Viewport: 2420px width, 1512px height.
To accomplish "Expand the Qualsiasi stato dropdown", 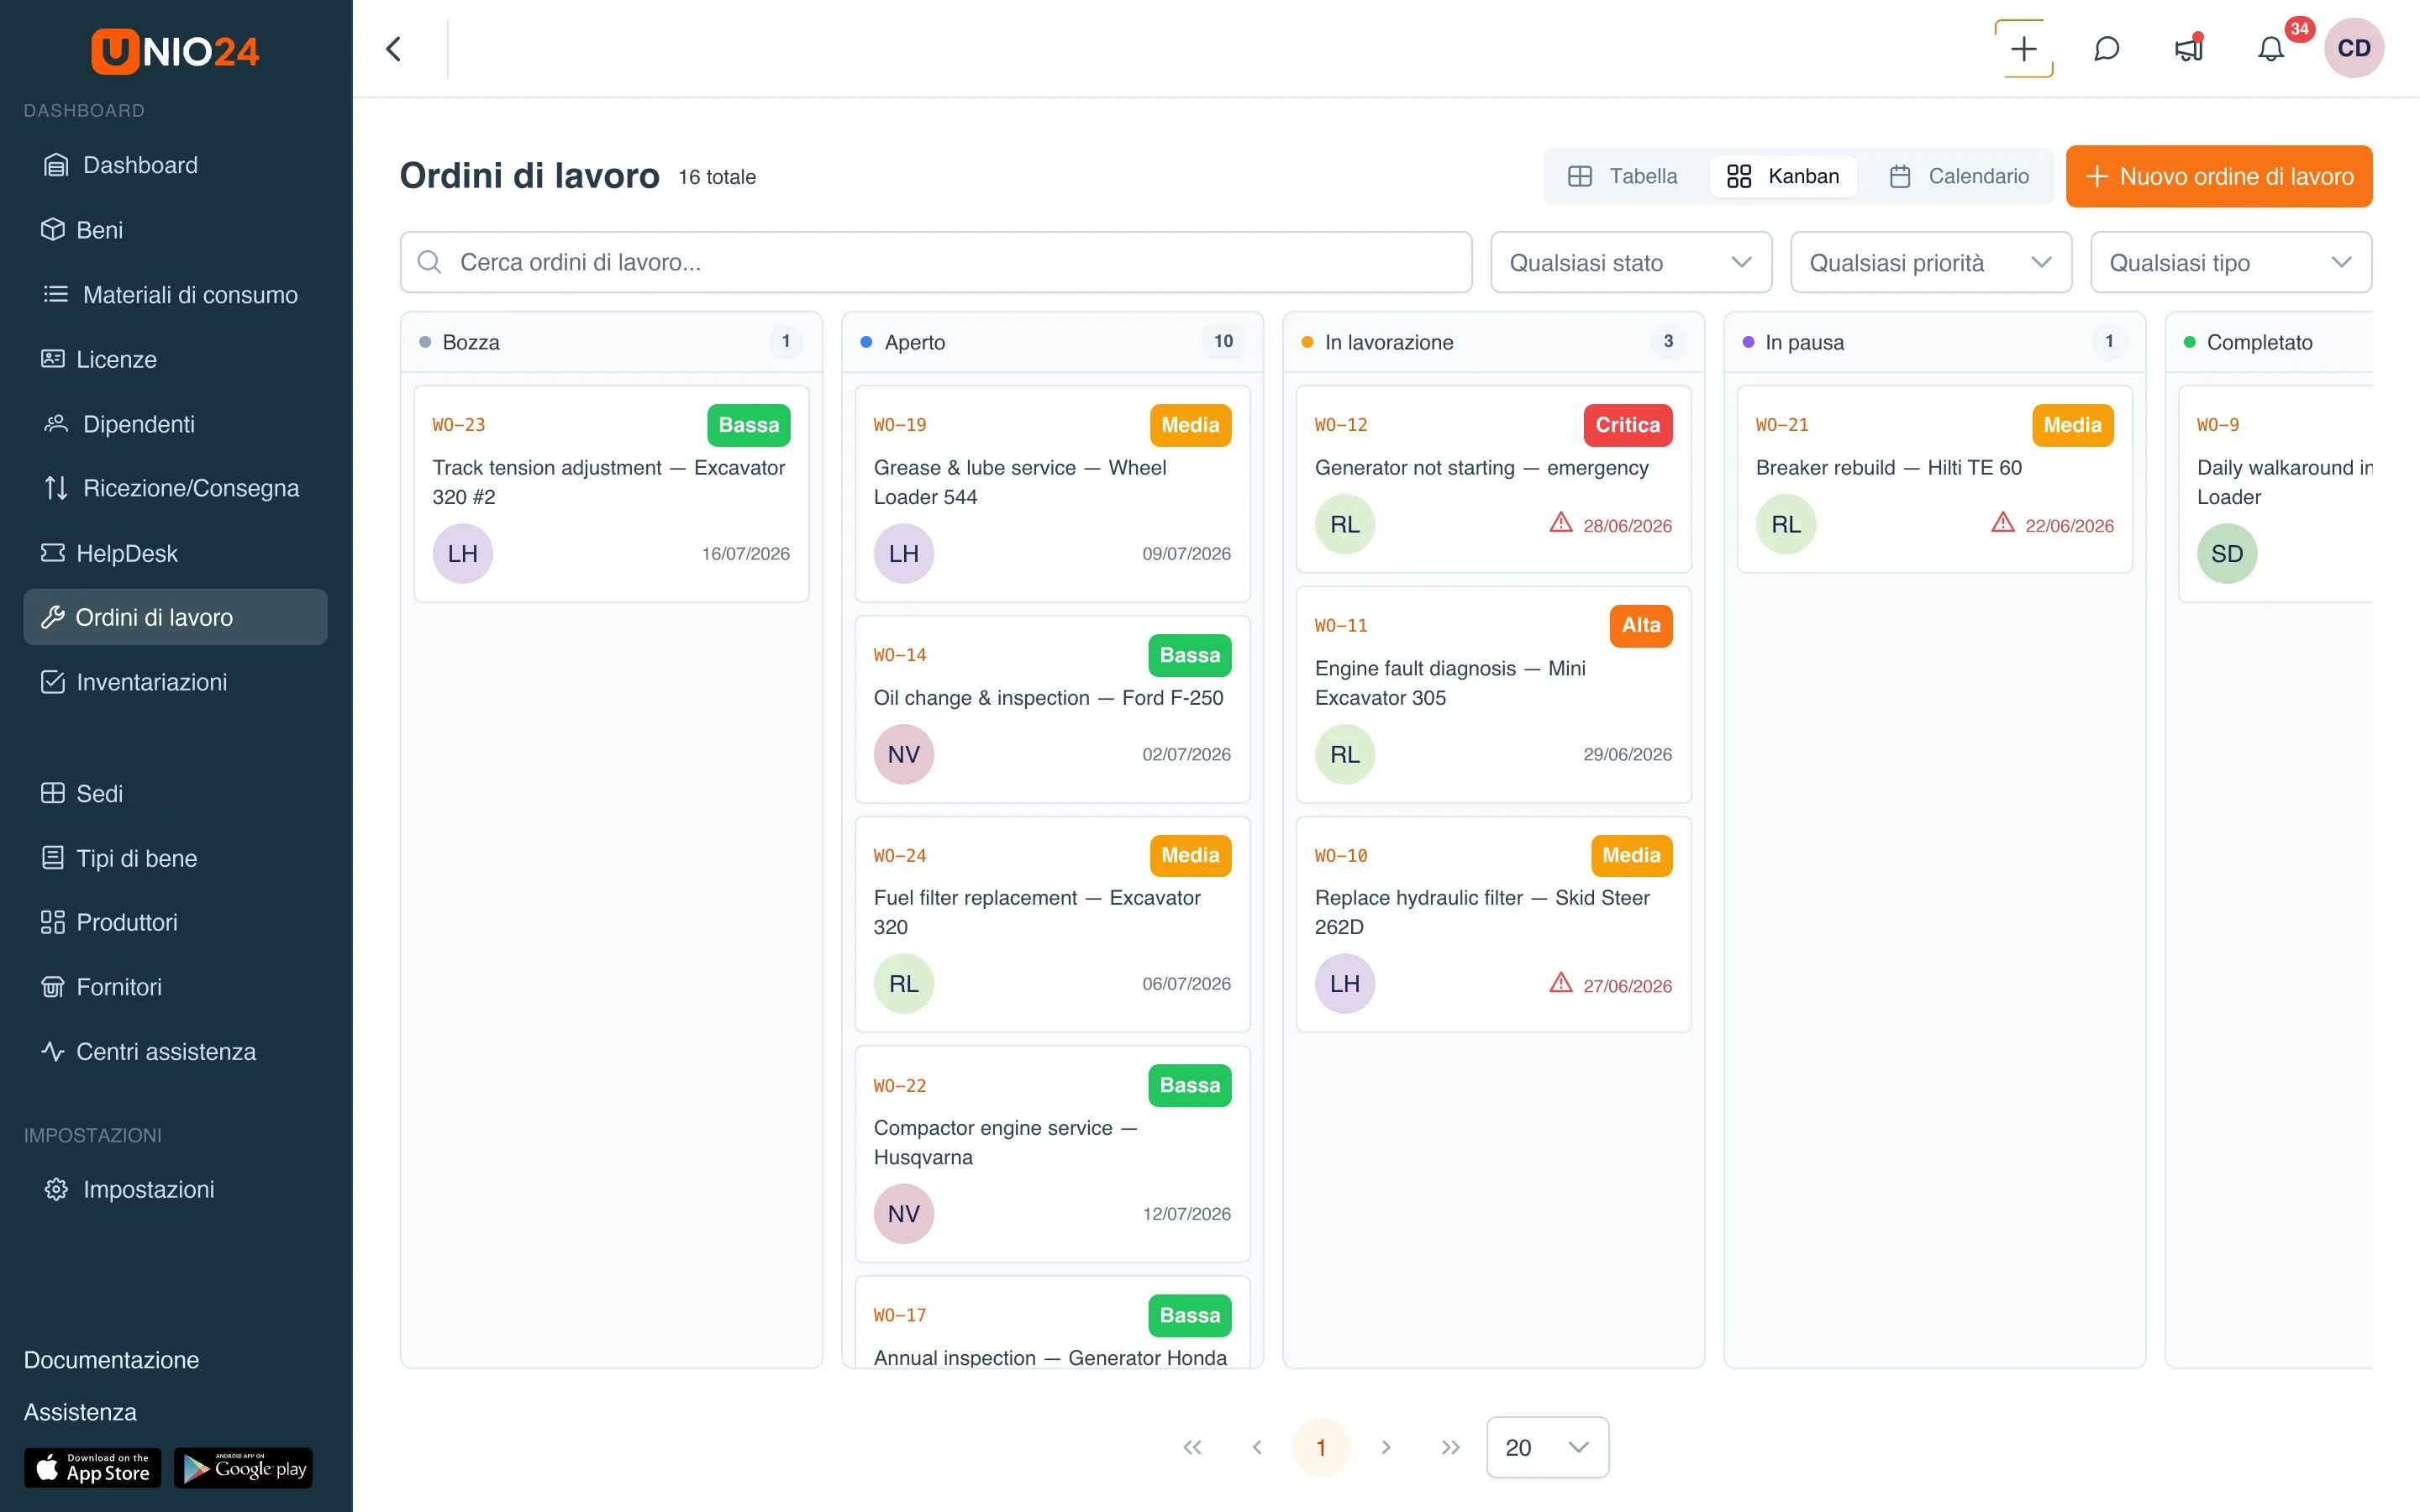I will click(x=1631, y=262).
